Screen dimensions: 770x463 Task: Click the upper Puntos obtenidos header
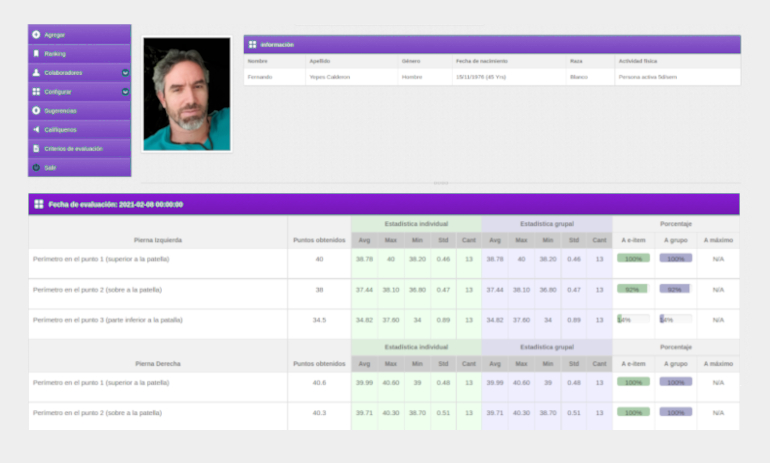(x=319, y=240)
